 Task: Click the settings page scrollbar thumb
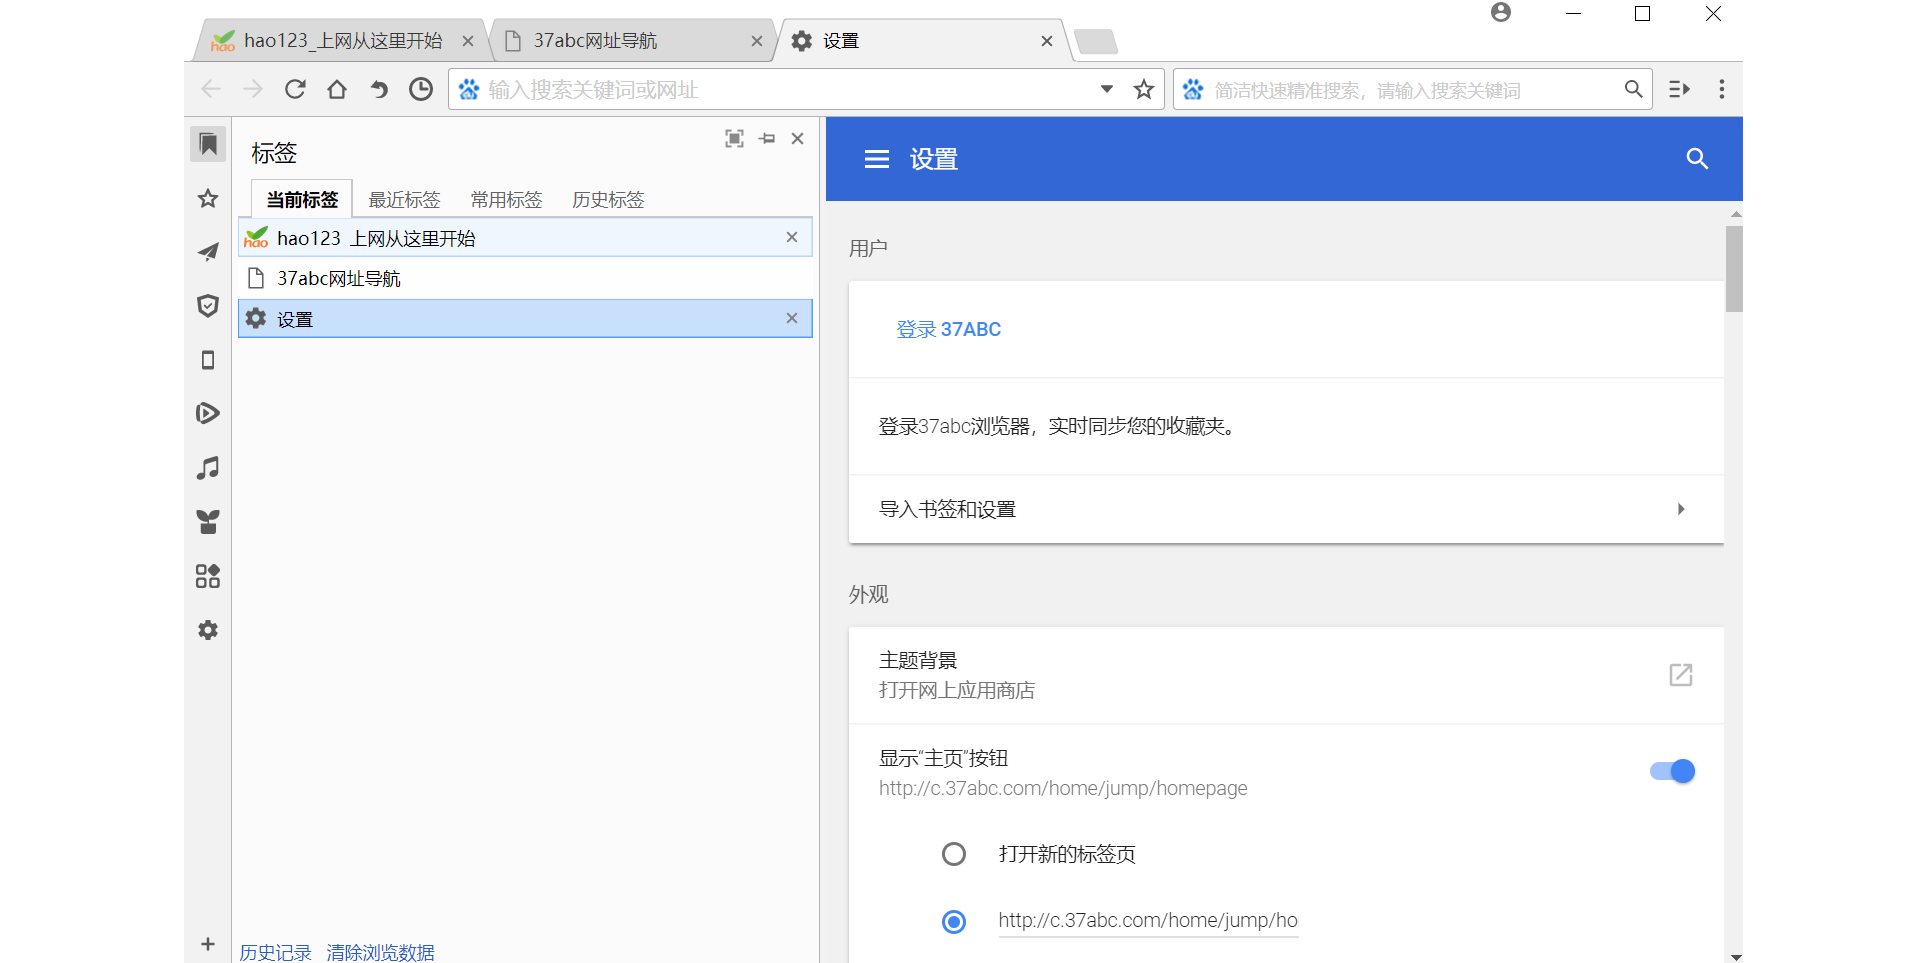click(1734, 268)
